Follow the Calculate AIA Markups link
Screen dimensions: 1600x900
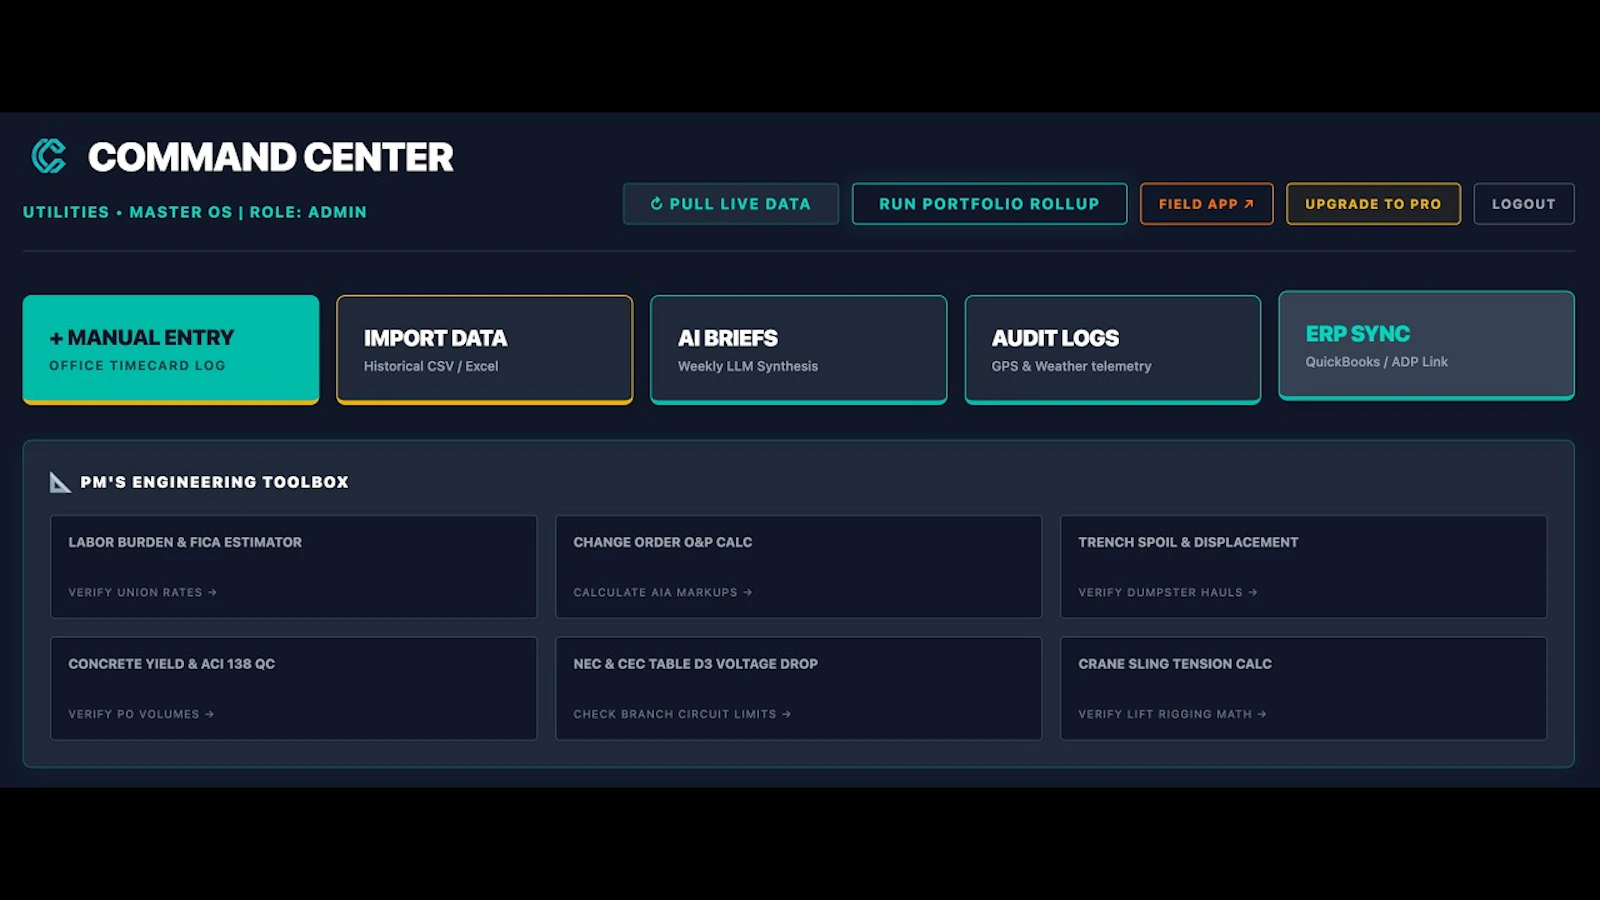click(663, 593)
